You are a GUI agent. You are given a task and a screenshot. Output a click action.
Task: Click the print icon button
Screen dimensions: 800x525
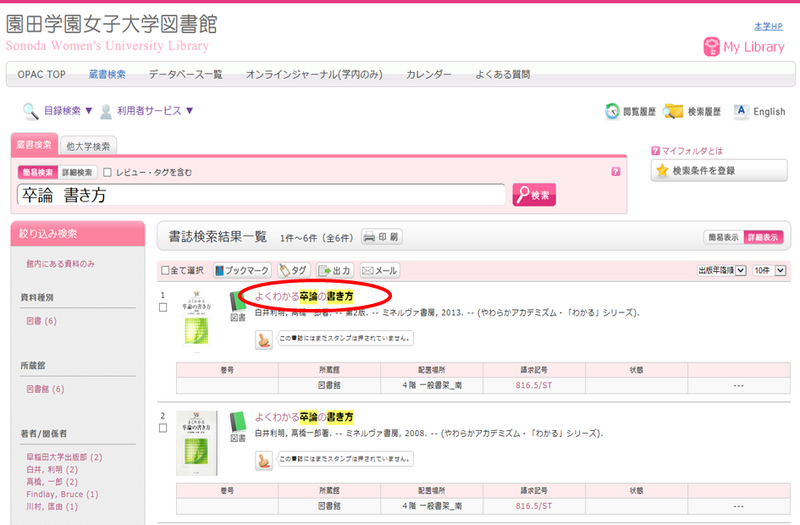pos(381,237)
